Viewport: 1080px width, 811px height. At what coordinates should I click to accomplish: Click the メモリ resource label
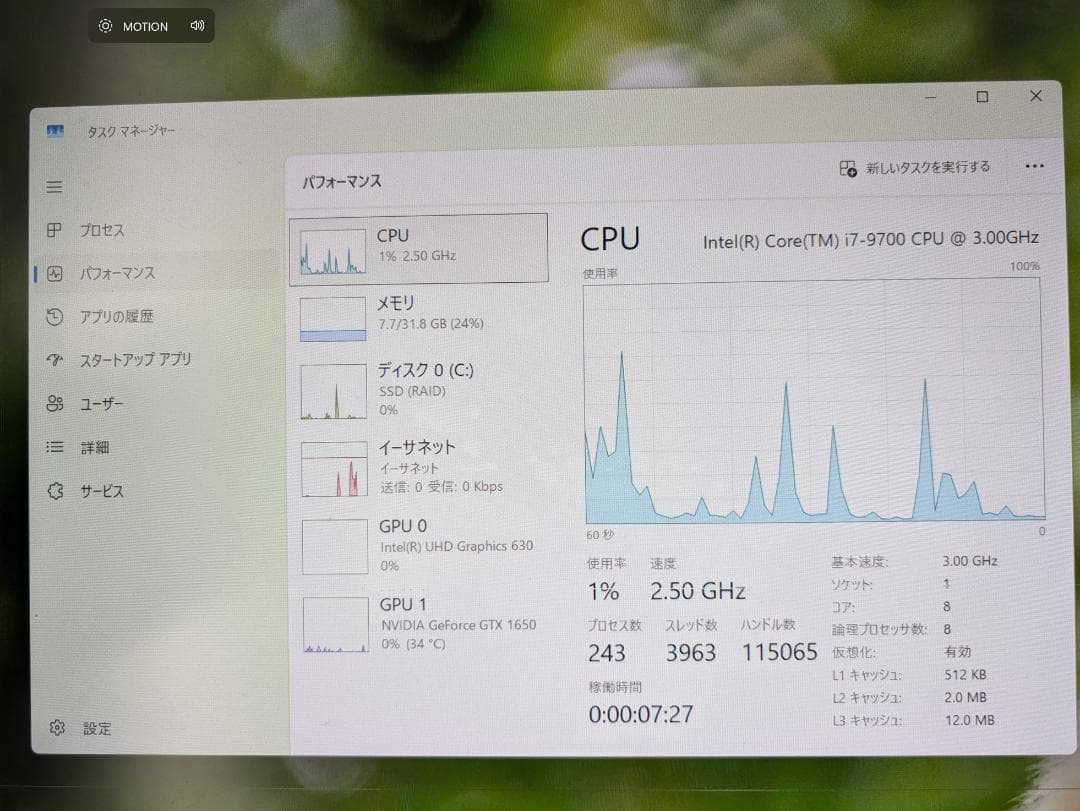click(x=395, y=302)
